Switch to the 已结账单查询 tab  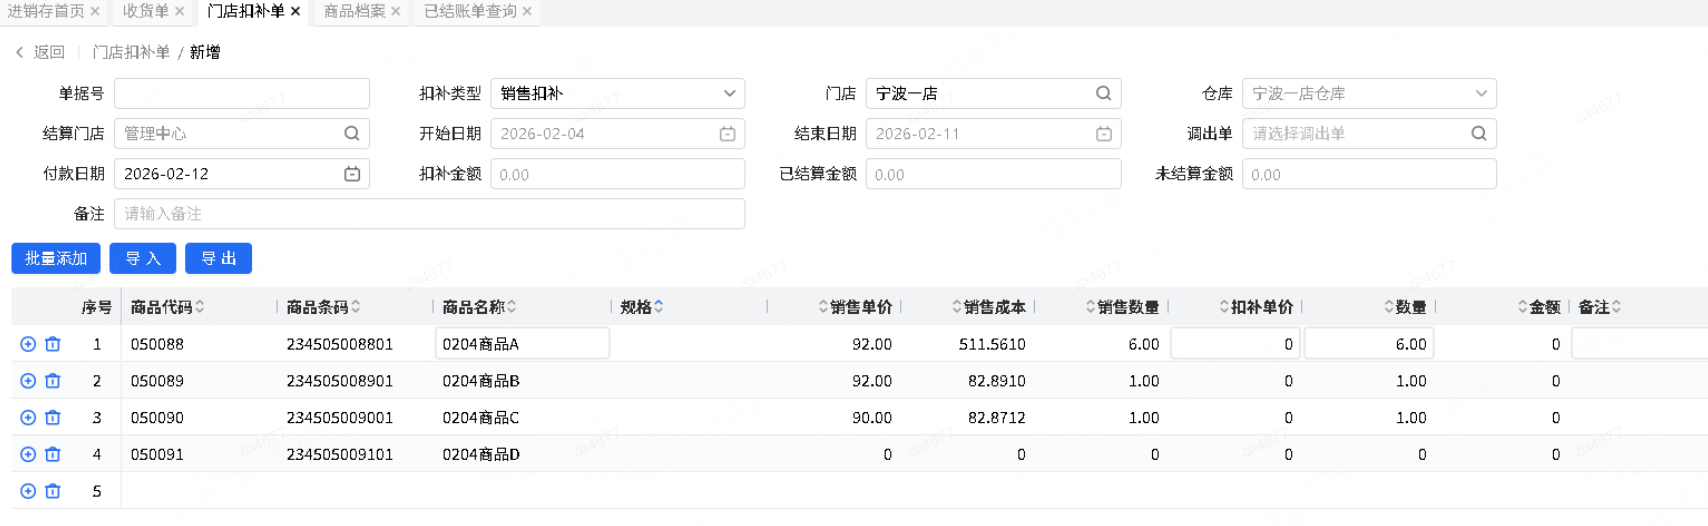[470, 11]
